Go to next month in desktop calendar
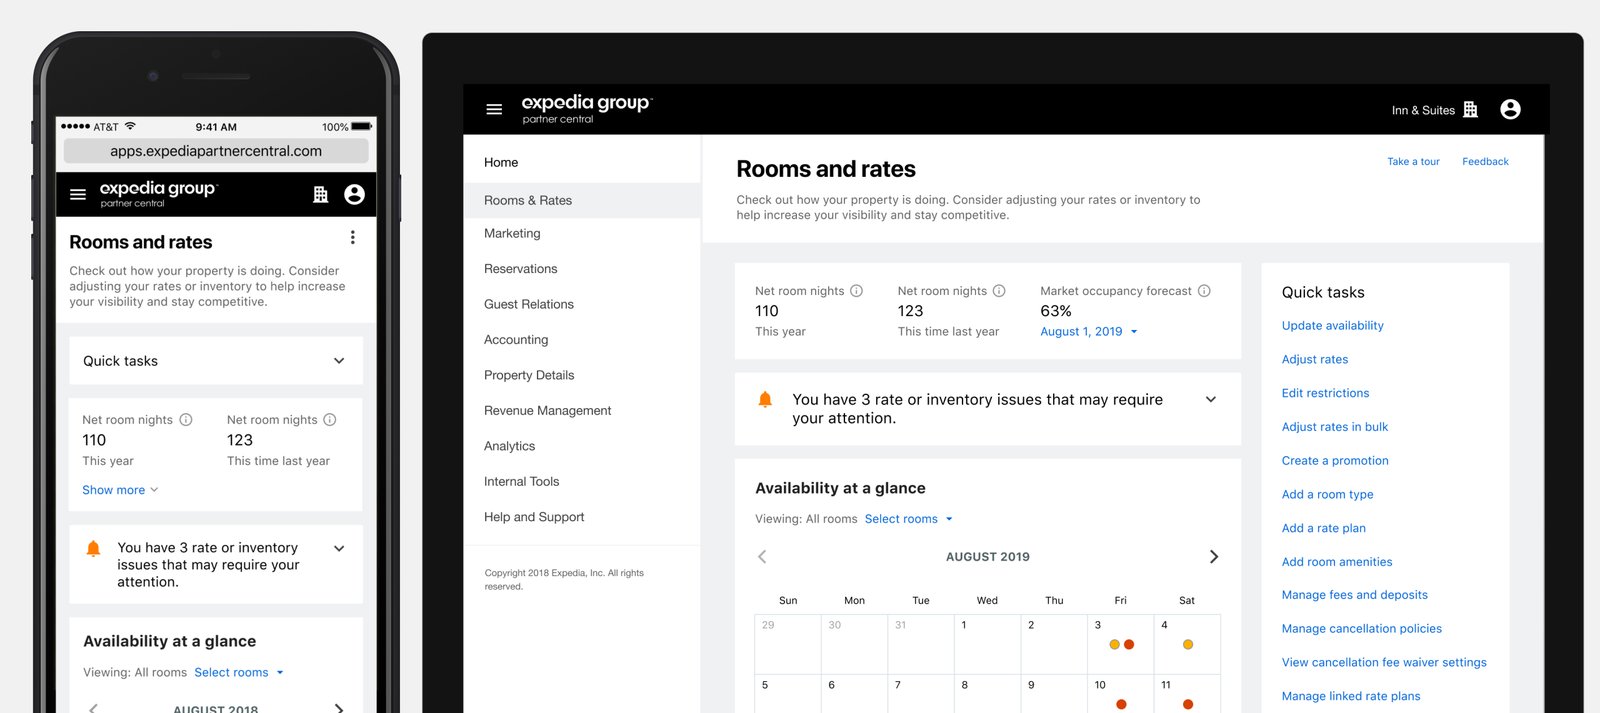1600x713 pixels. 1213,557
